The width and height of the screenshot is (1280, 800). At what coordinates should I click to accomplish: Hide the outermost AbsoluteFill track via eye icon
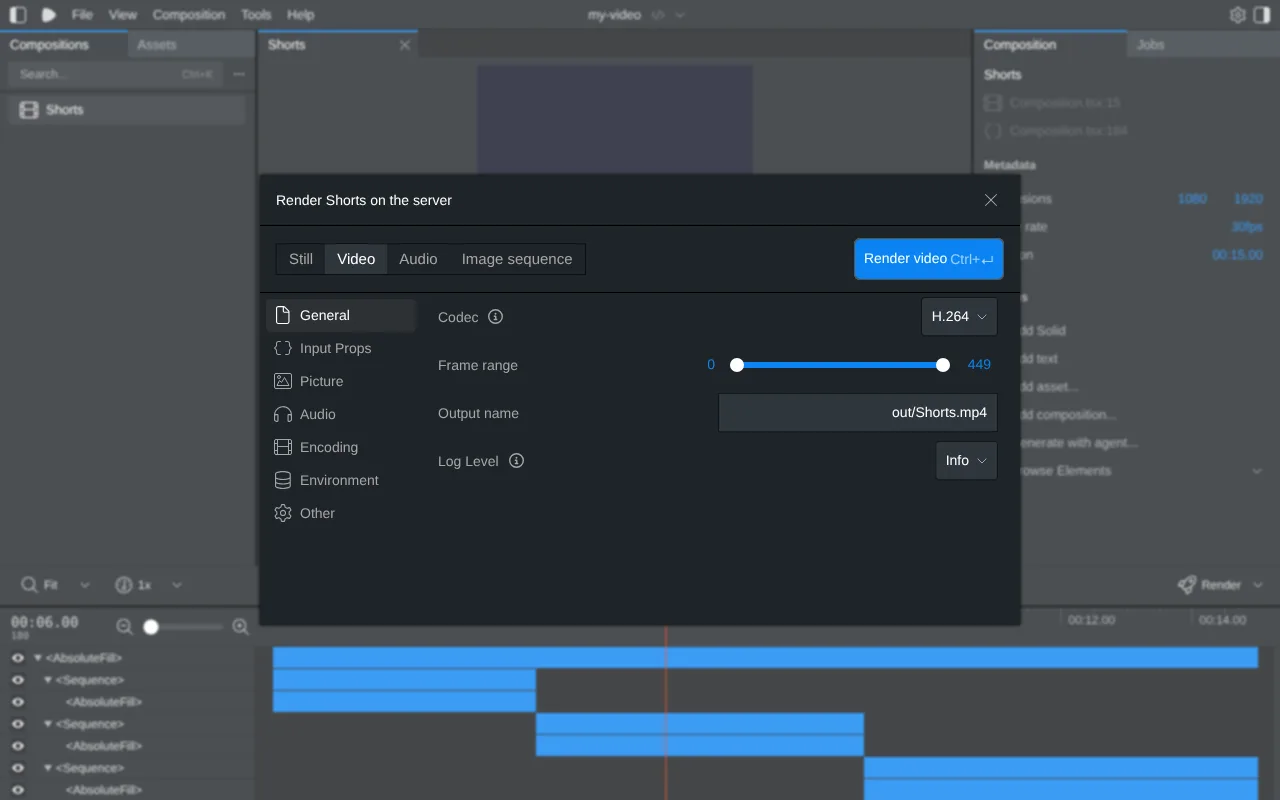pos(18,658)
